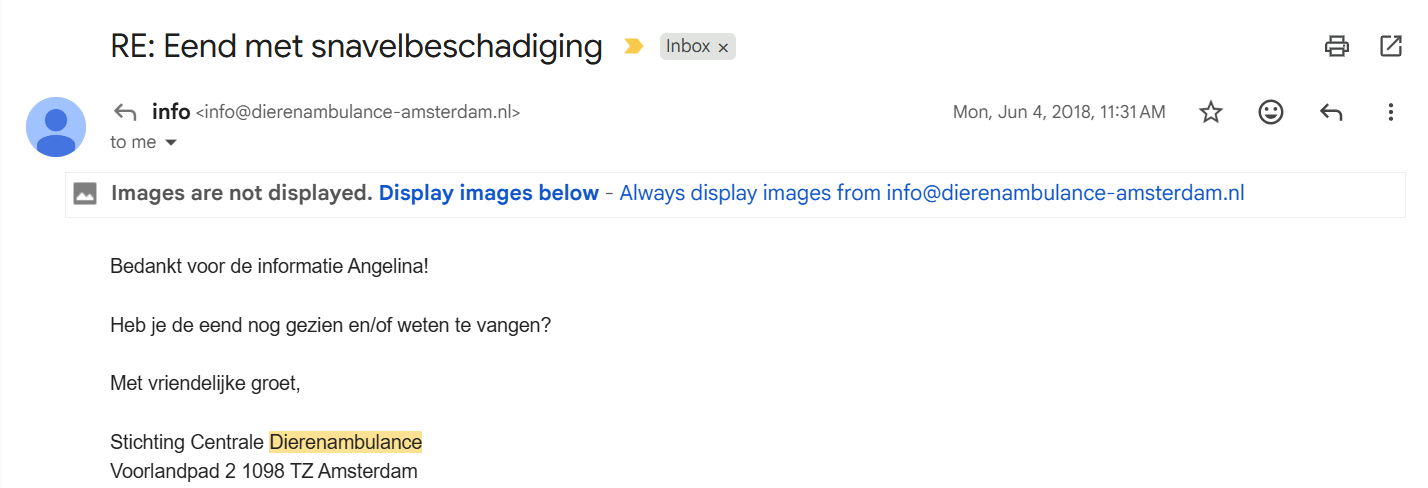Click the Mon, Jun 4, 2018 timestamp
This screenshot has height=488, width=1428.
1059,112
